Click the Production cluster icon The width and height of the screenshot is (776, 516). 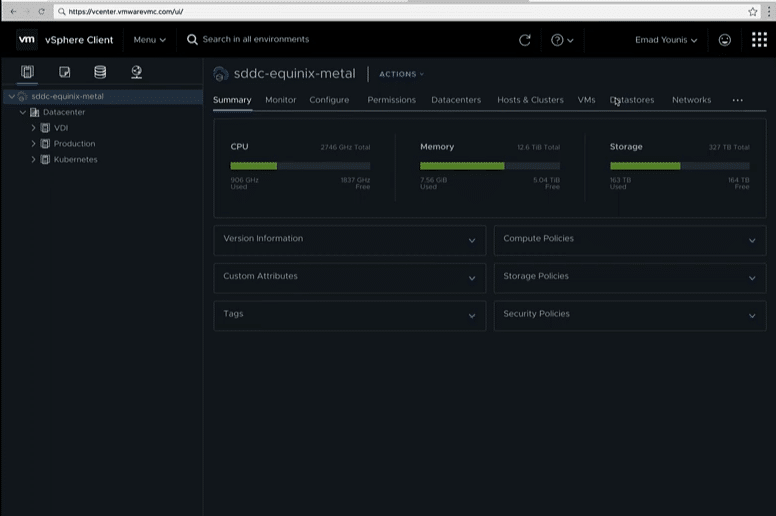coord(45,144)
